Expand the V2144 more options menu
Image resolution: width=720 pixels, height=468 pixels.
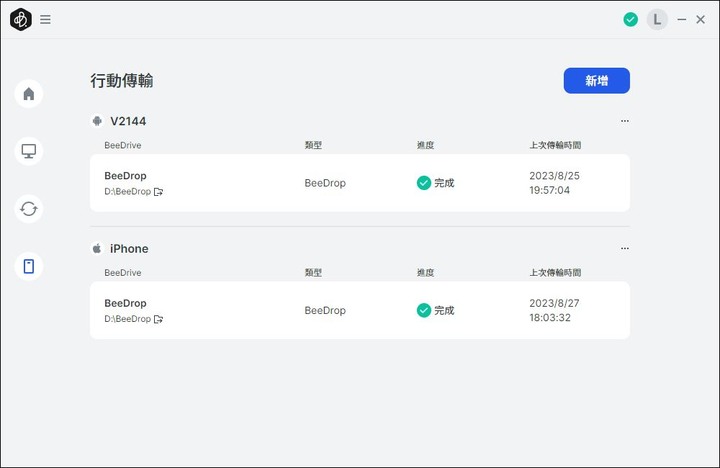click(x=624, y=121)
